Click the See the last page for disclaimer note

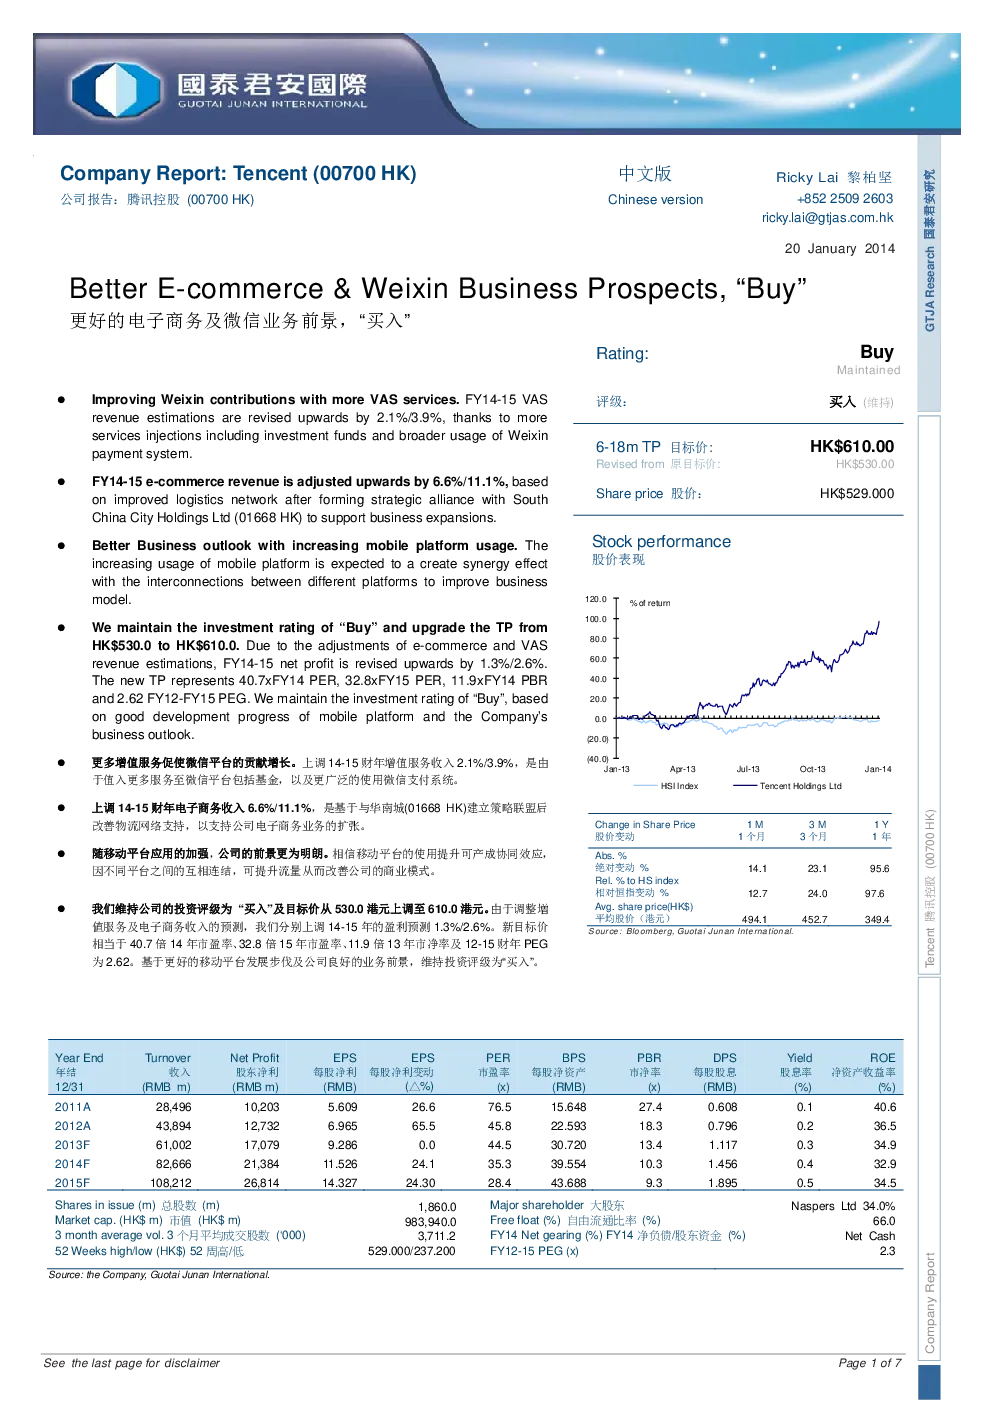point(131,1363)
